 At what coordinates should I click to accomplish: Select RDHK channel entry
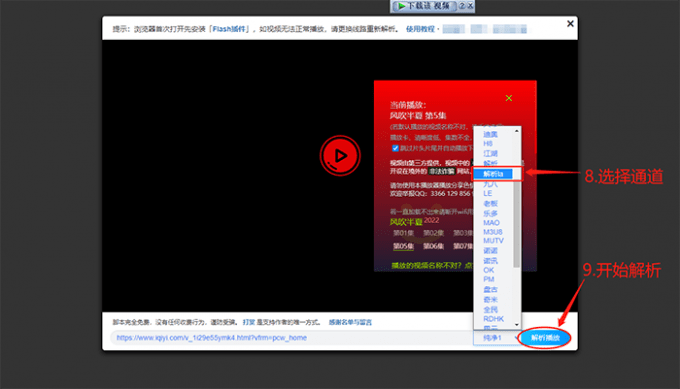(x=494, y=319)
